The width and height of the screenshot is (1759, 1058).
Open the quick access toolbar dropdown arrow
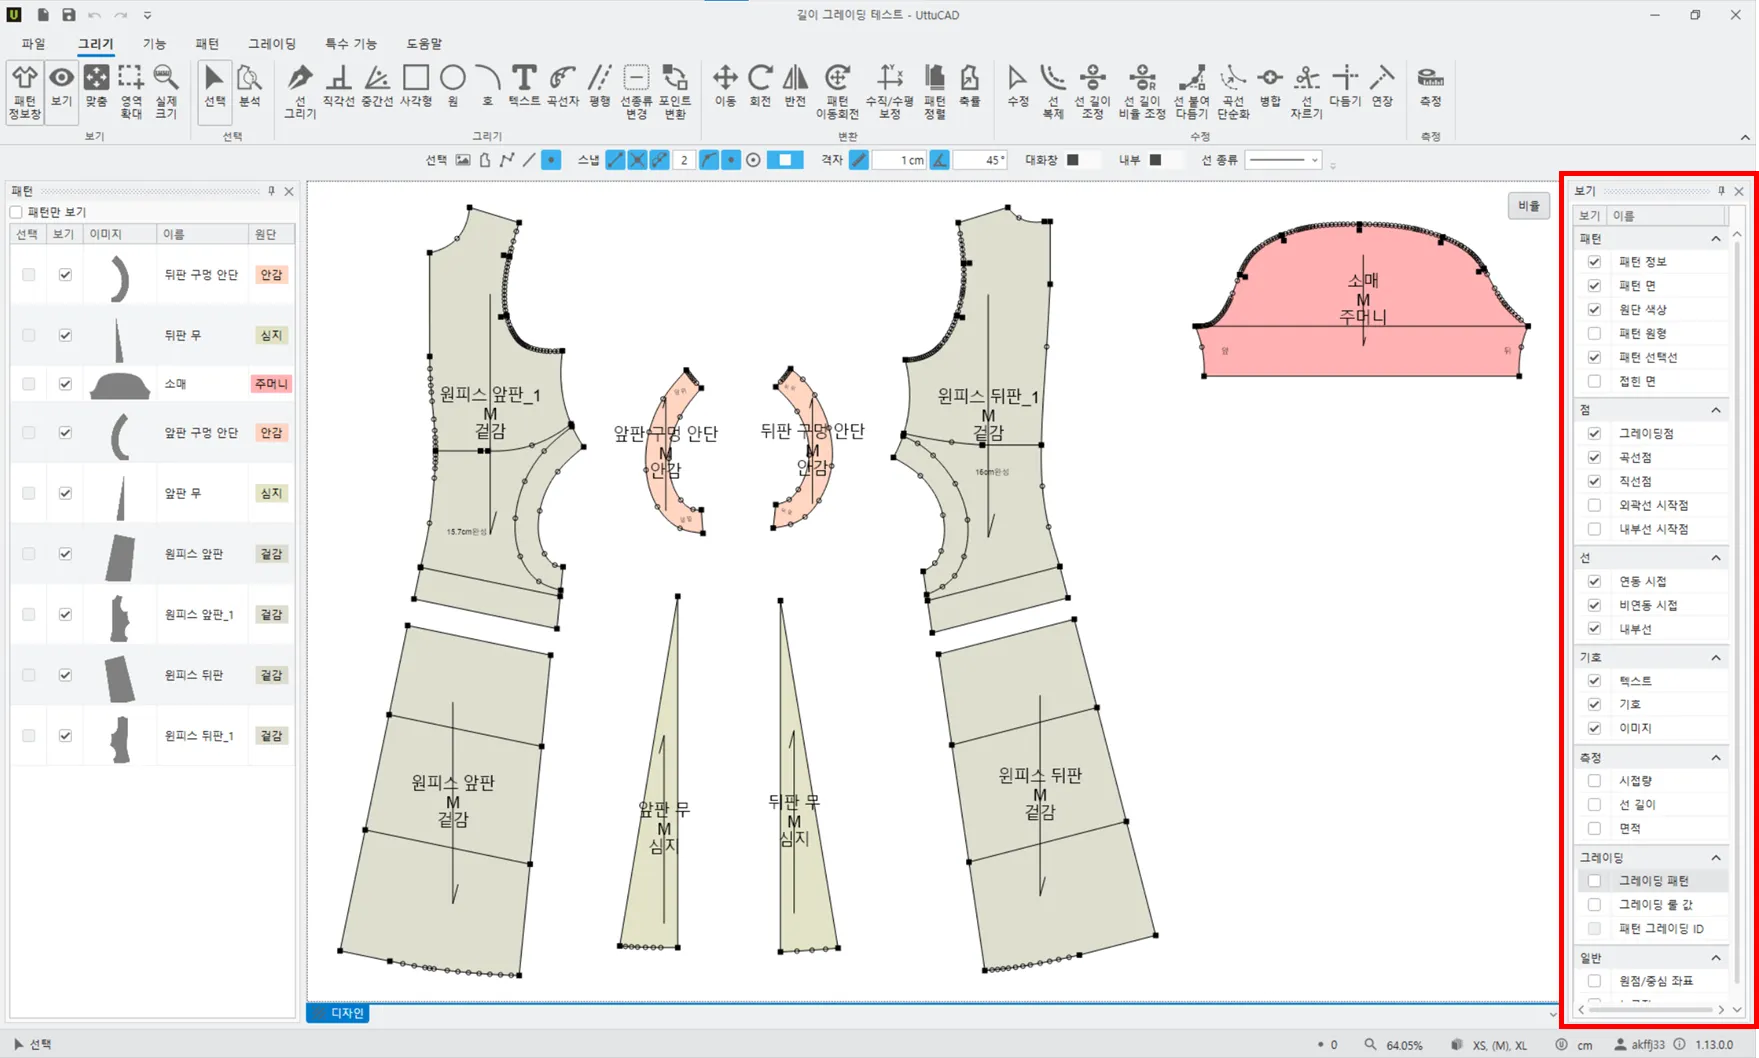click(147, 15)
